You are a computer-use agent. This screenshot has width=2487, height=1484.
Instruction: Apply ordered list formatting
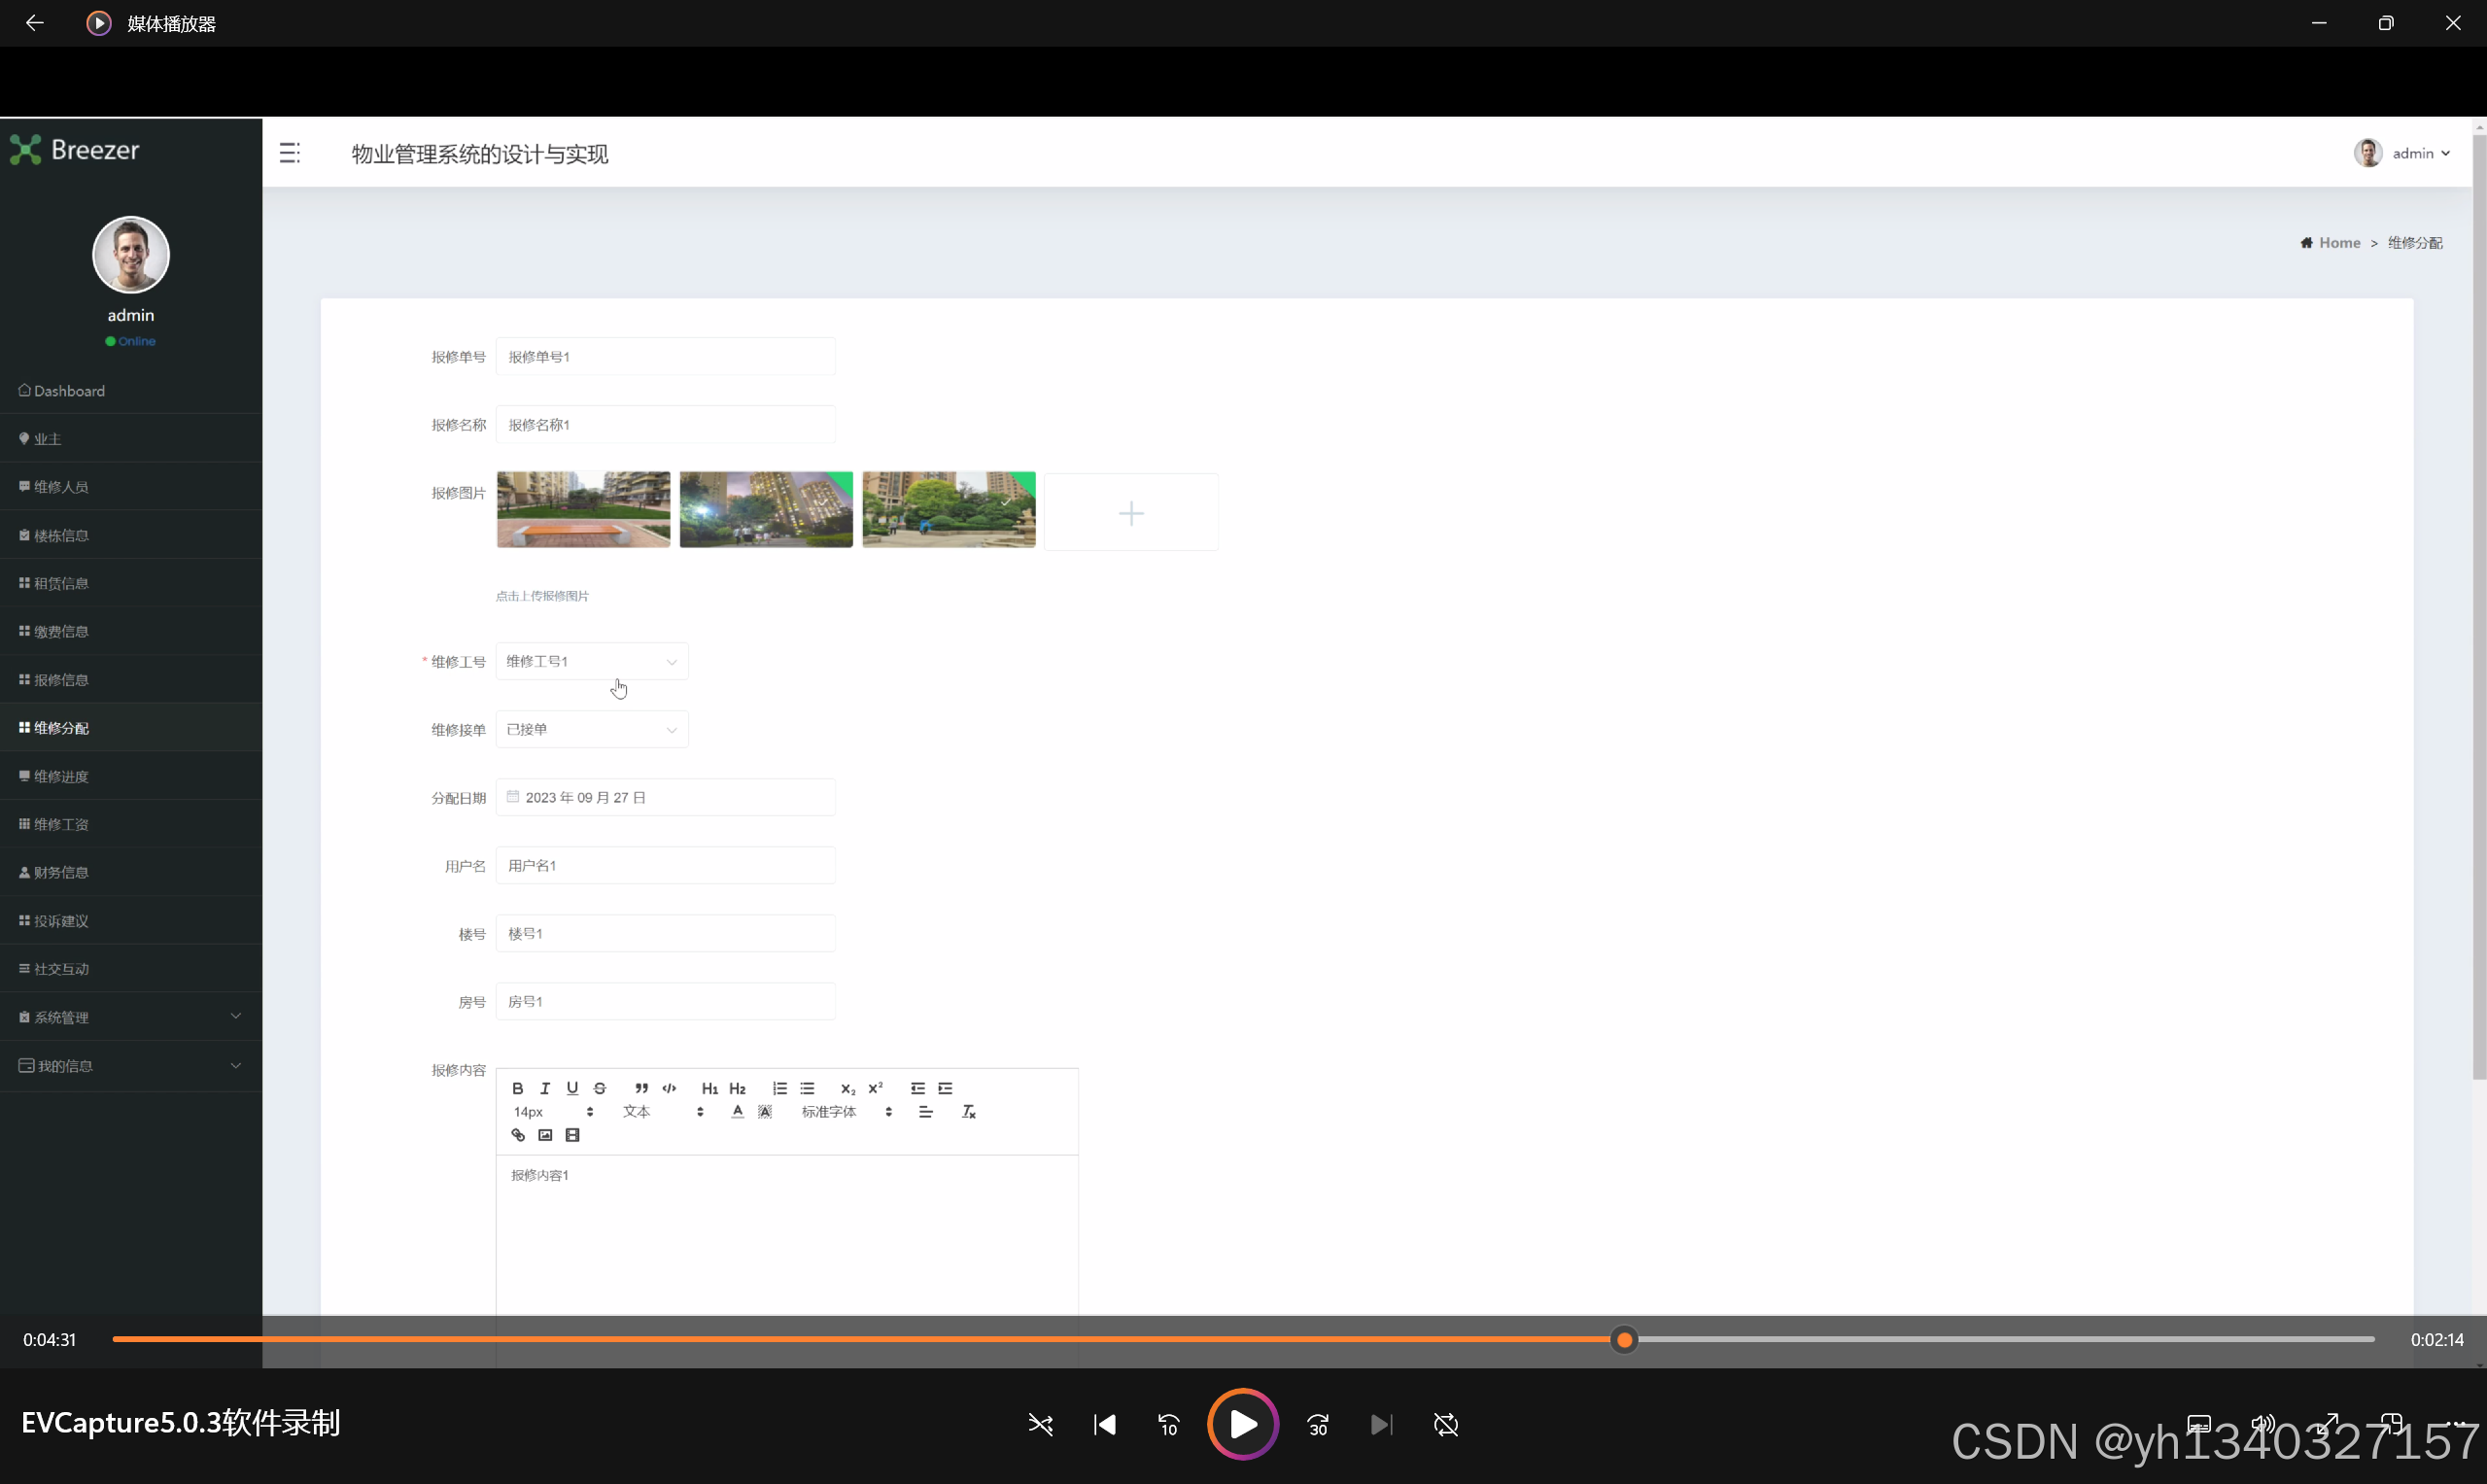click(x=780, y=1088)
